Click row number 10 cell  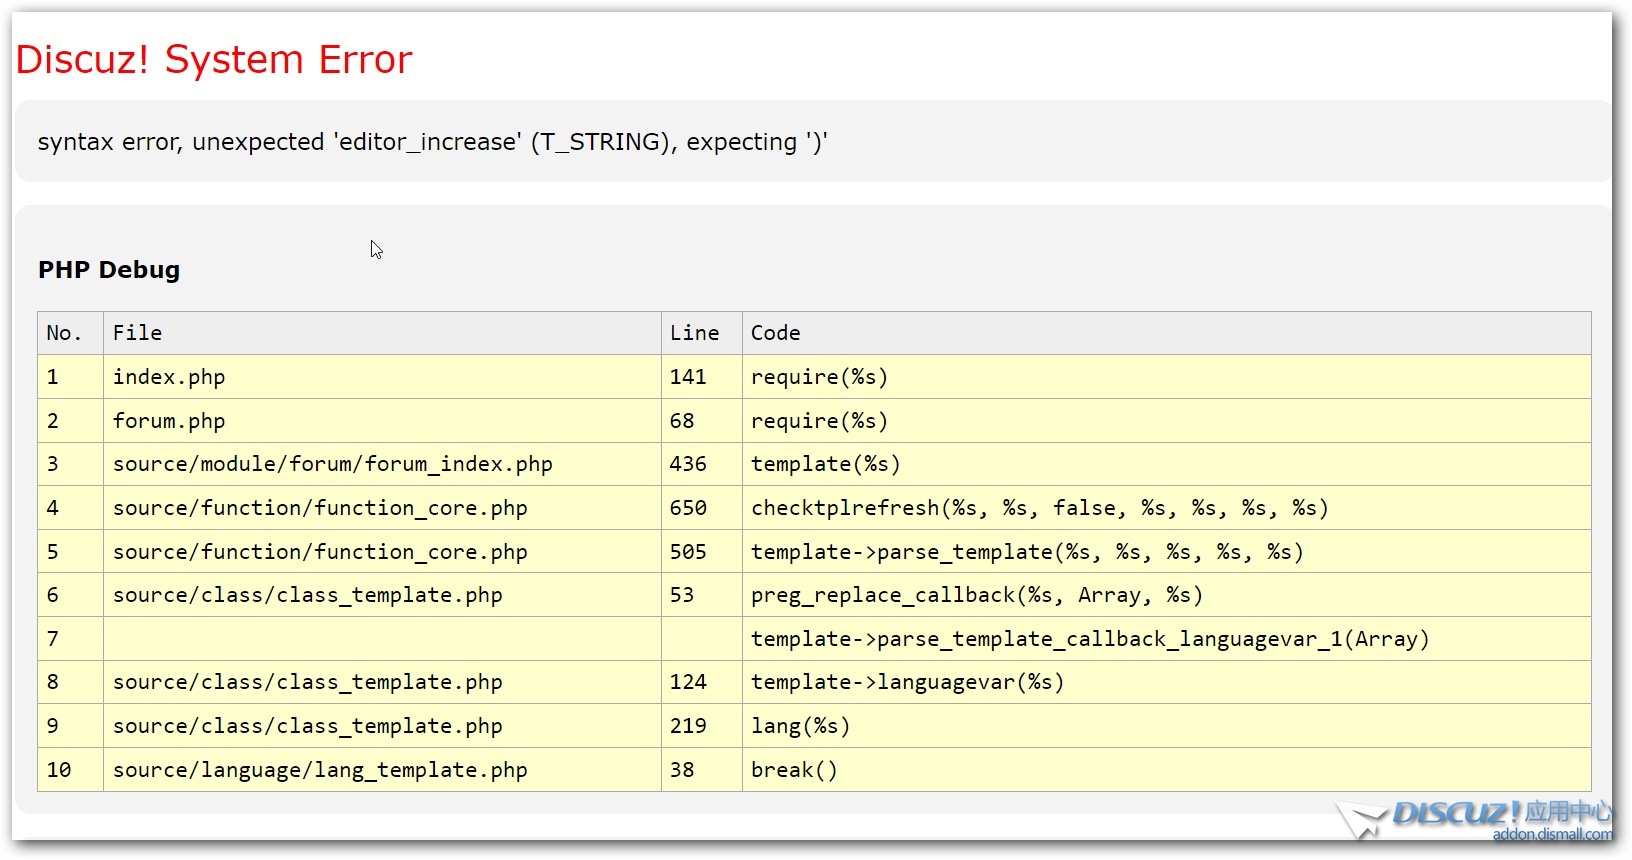[70, 770]
